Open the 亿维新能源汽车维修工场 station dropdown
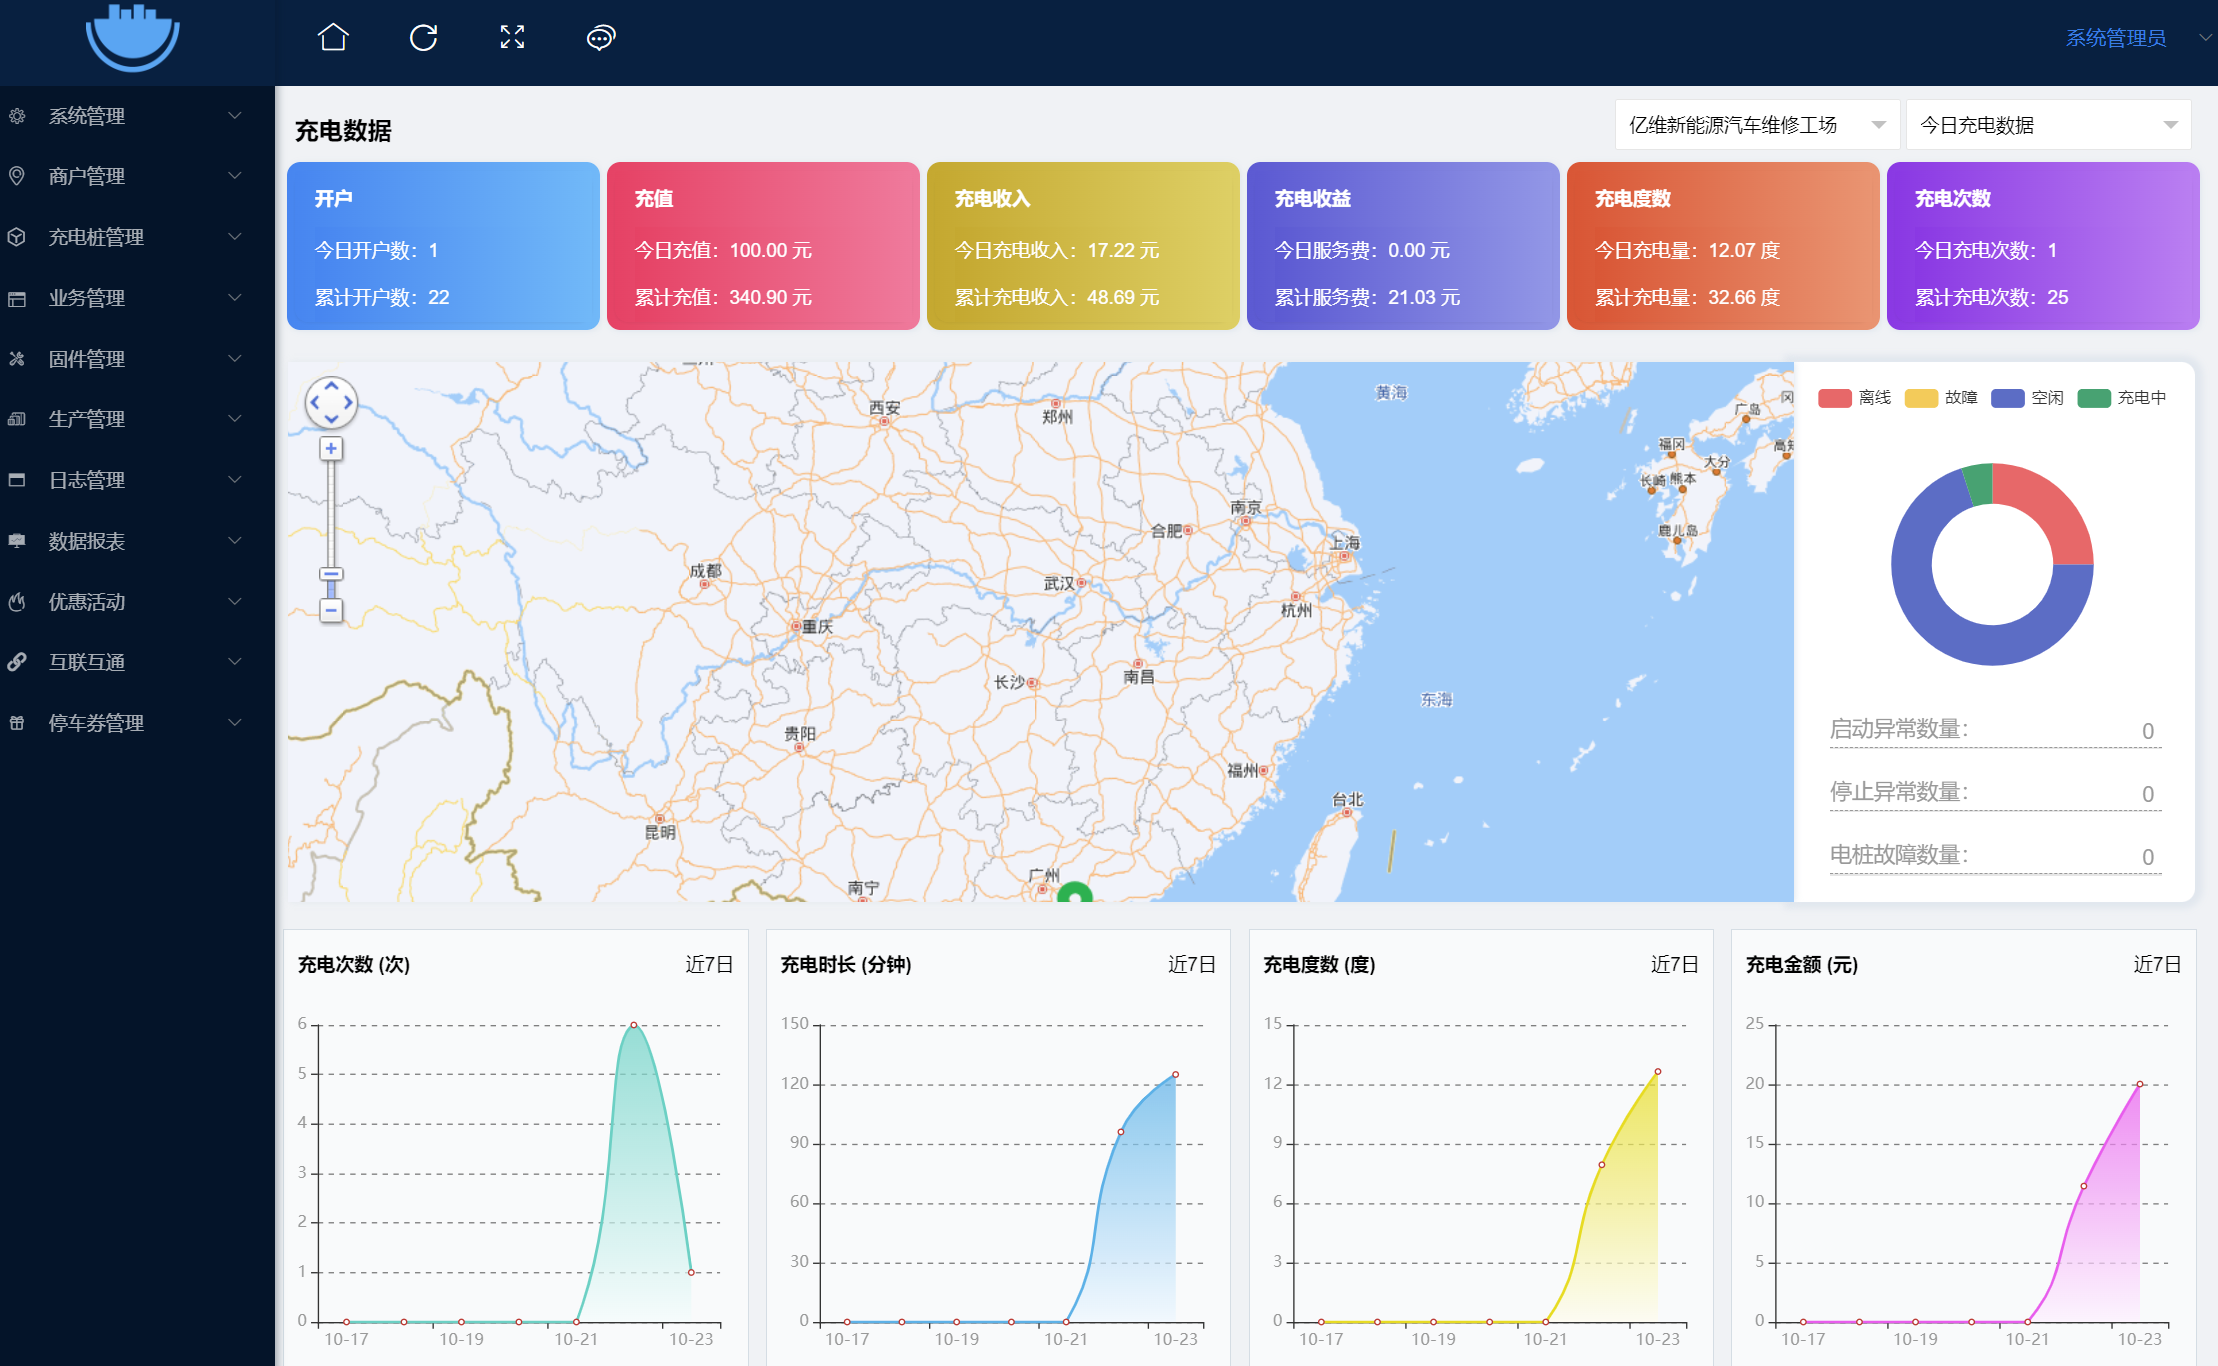 pyautogui.click(x=1756, y=125)
